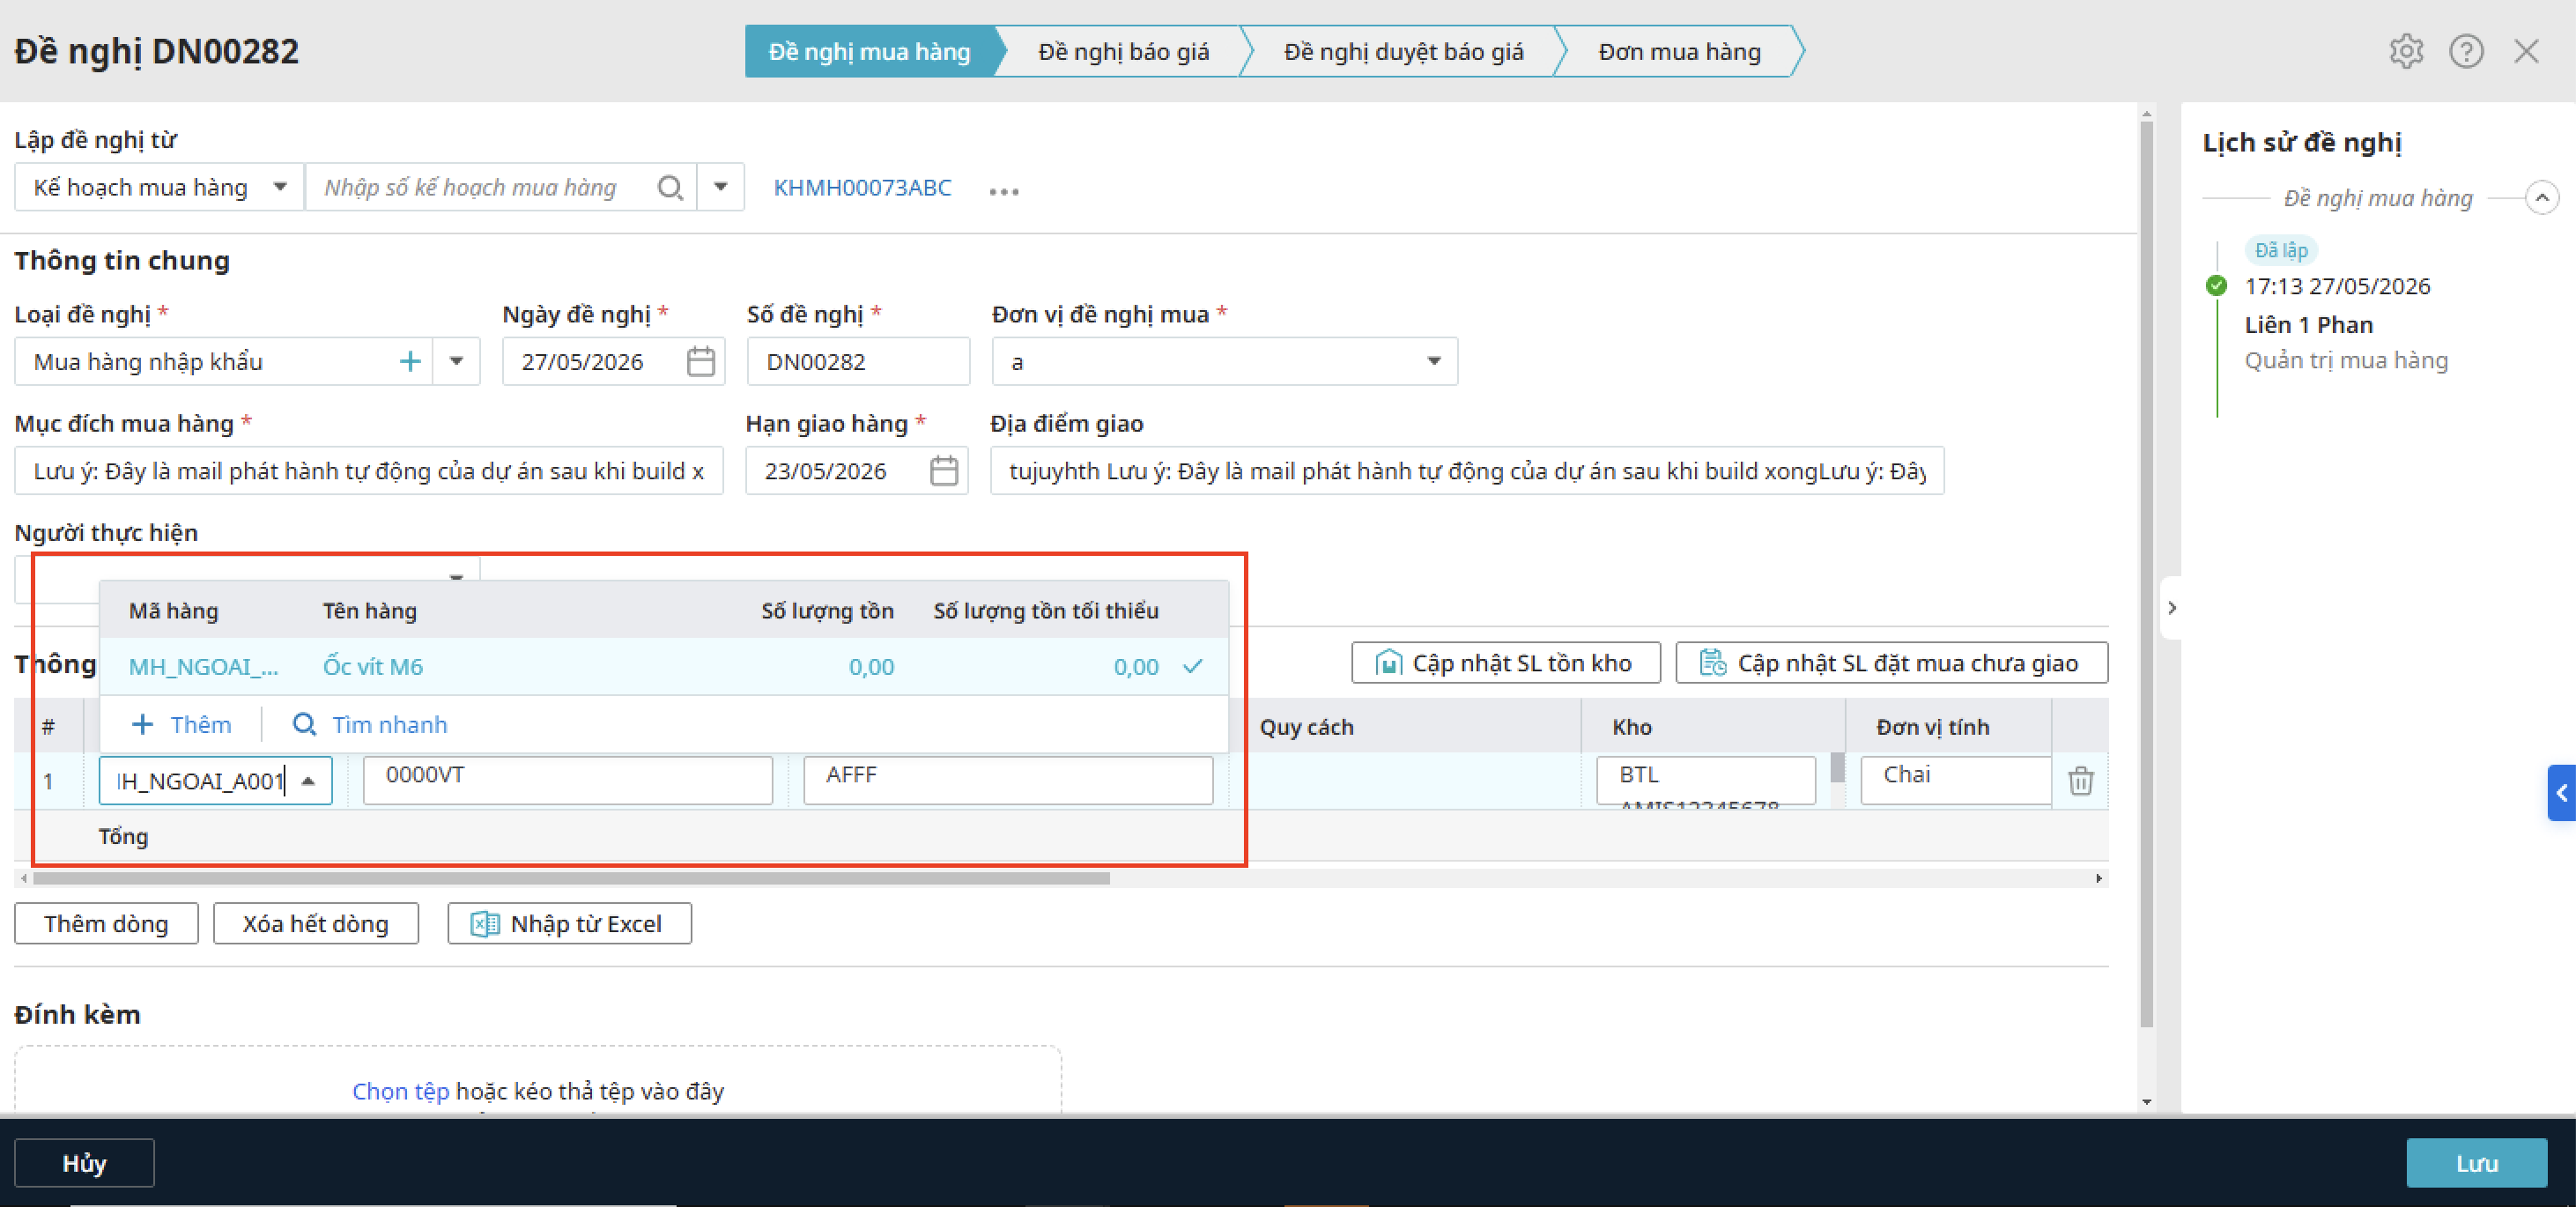The image size is (2576, 1207).
Task: Click the Số lượng tồn column header
Action: [827, 610]
